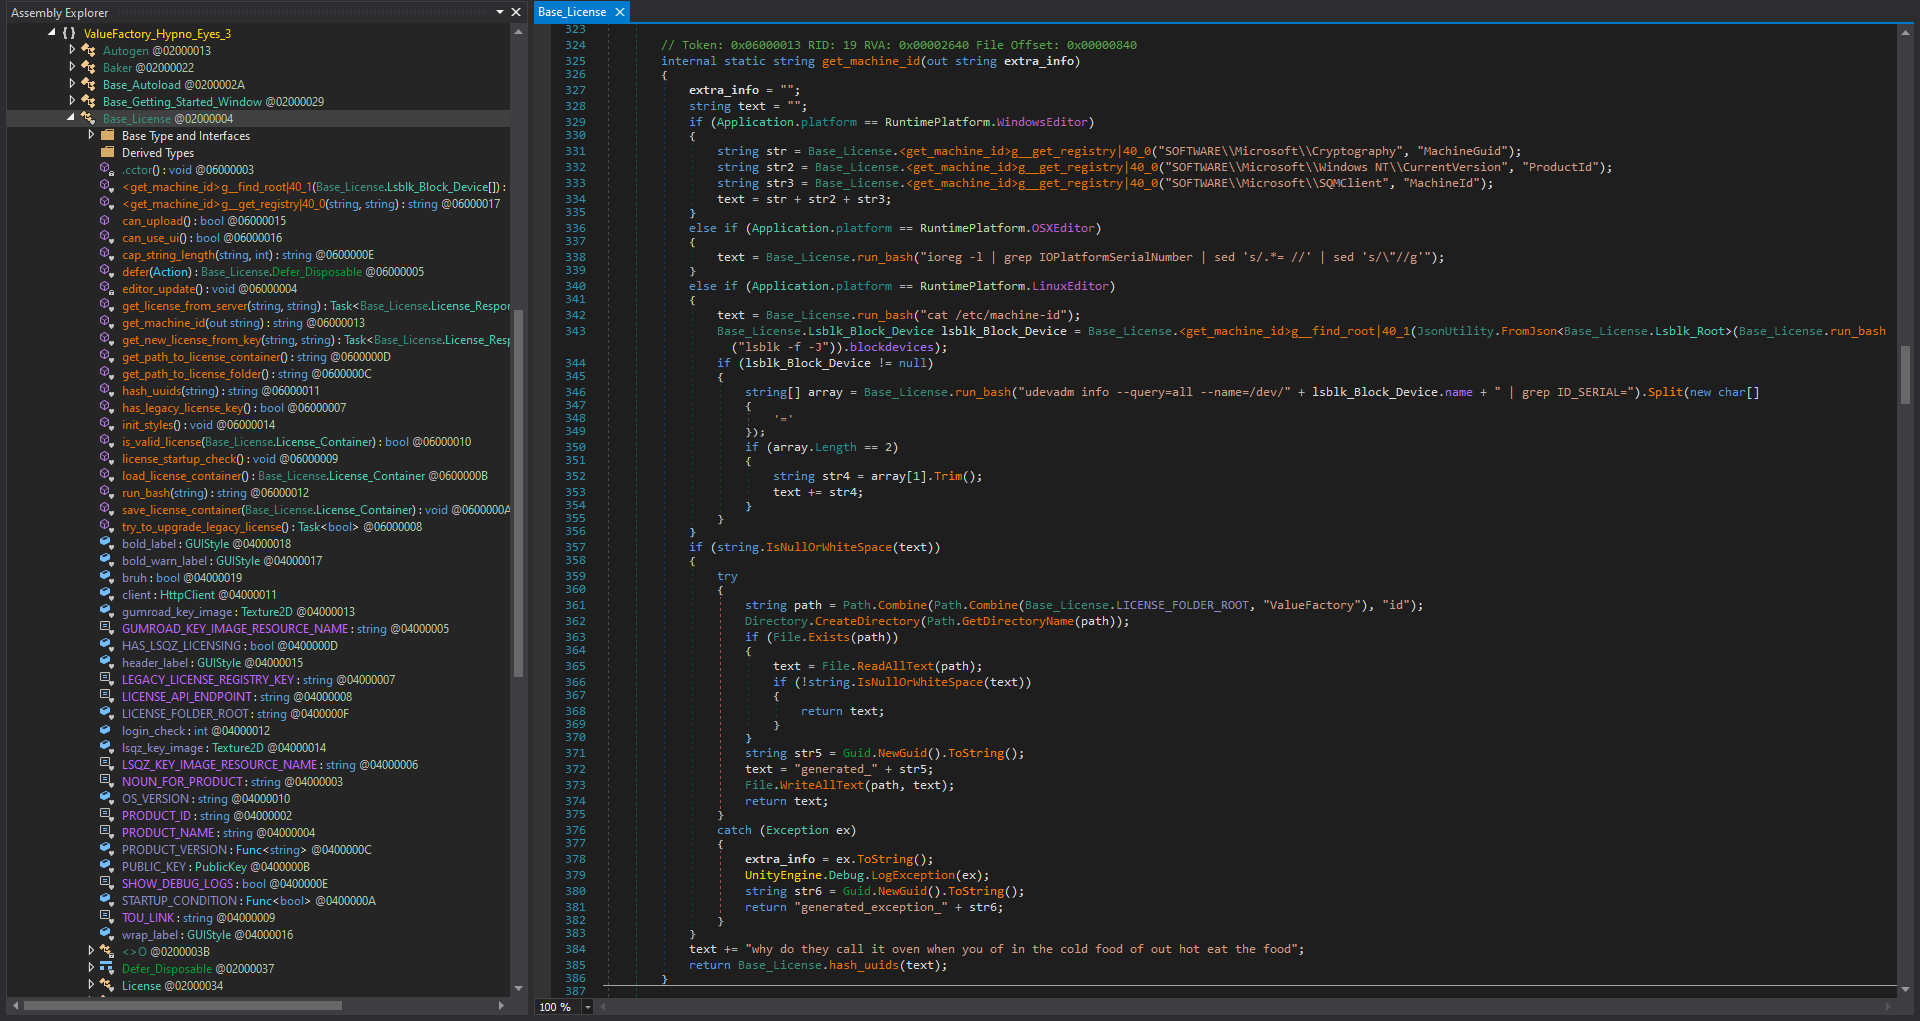Click the Assembly Explorer vertical scrollbar thumb
Image resolution: width=1920 pixels, height=1021 pixels.
tap(518, 493)
